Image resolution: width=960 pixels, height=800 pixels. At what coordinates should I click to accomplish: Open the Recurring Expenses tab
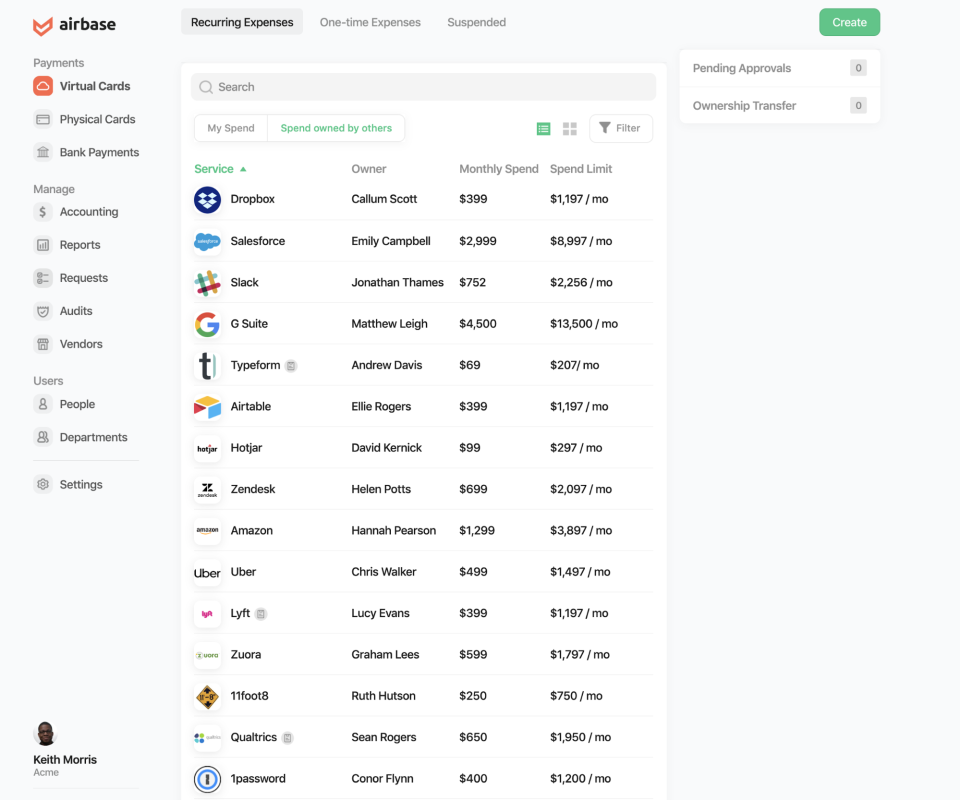pyautogui.click(x=242, y=22)
